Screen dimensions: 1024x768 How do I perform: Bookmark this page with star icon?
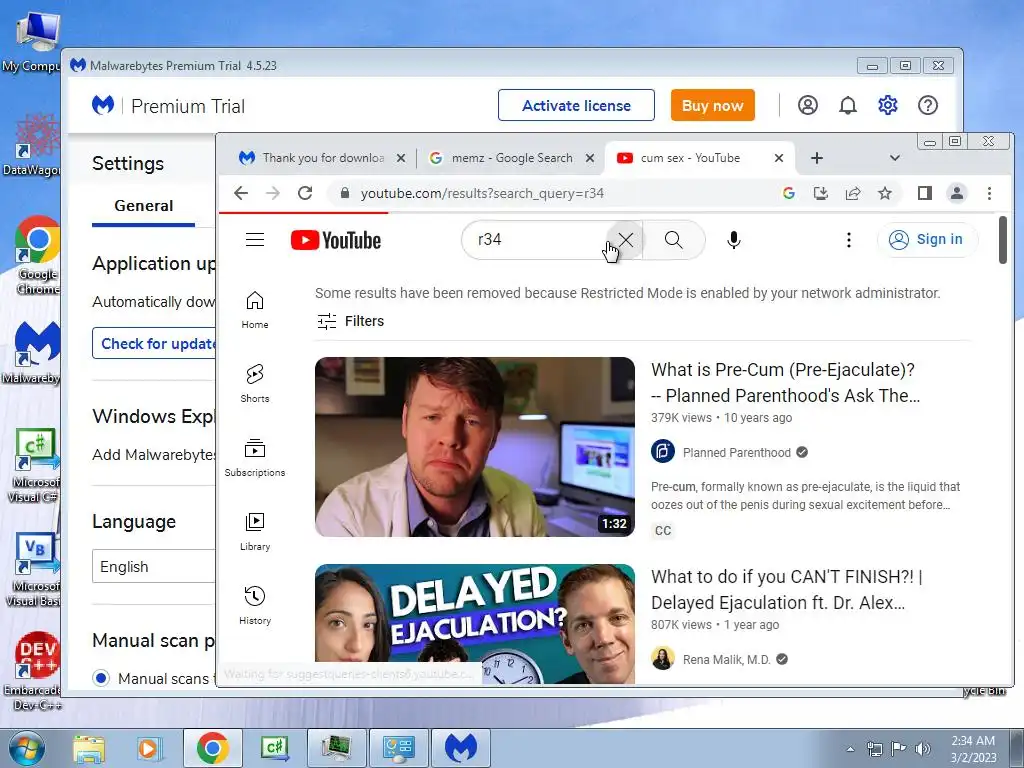(885, 193)
